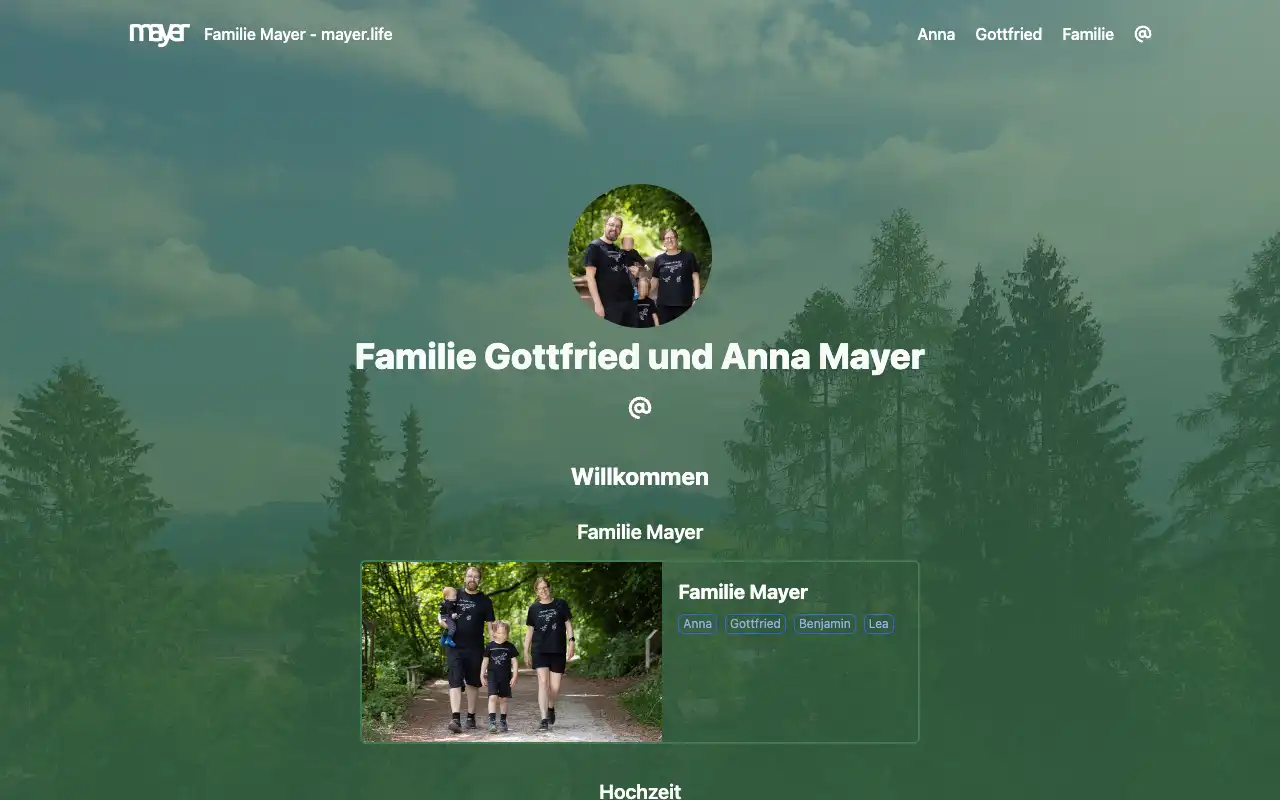1280x800 pixels.
Task: Click the @ icon below the family heading
Action: (640, 407)
